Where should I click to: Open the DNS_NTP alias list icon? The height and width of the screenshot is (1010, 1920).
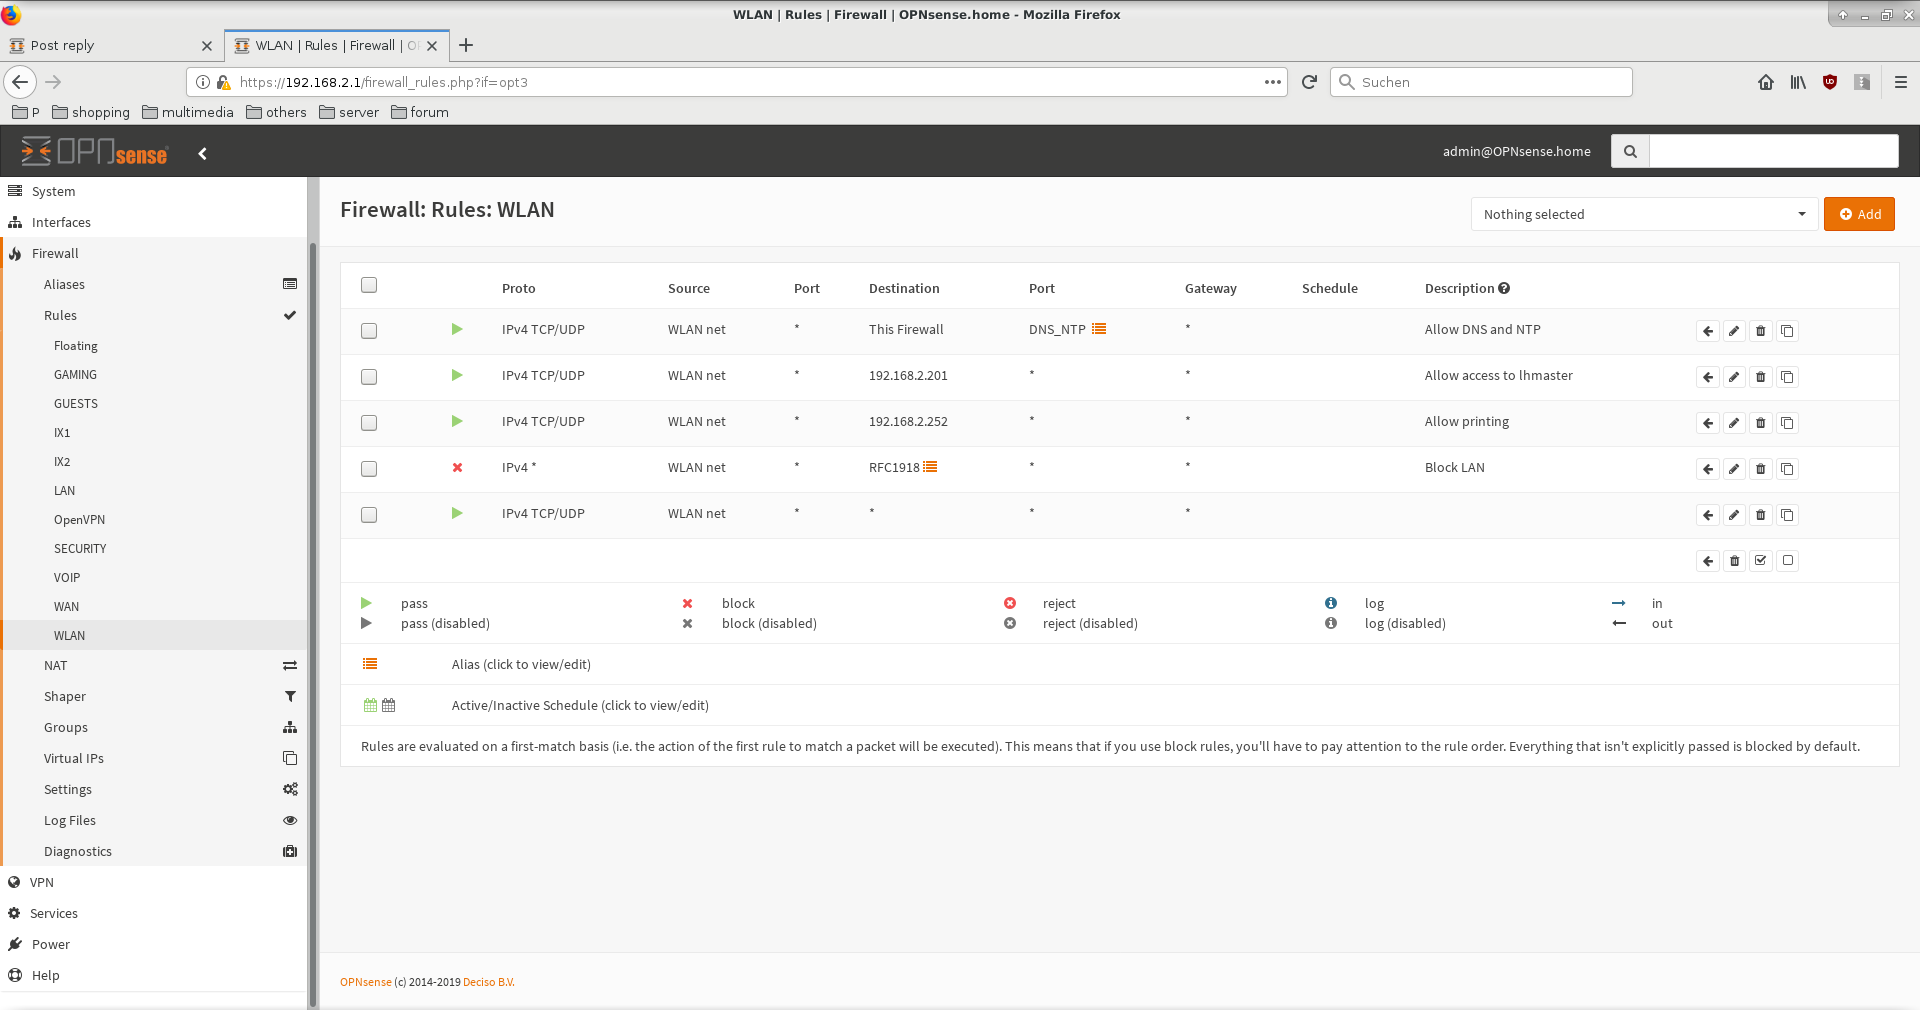pos(1099,329)
